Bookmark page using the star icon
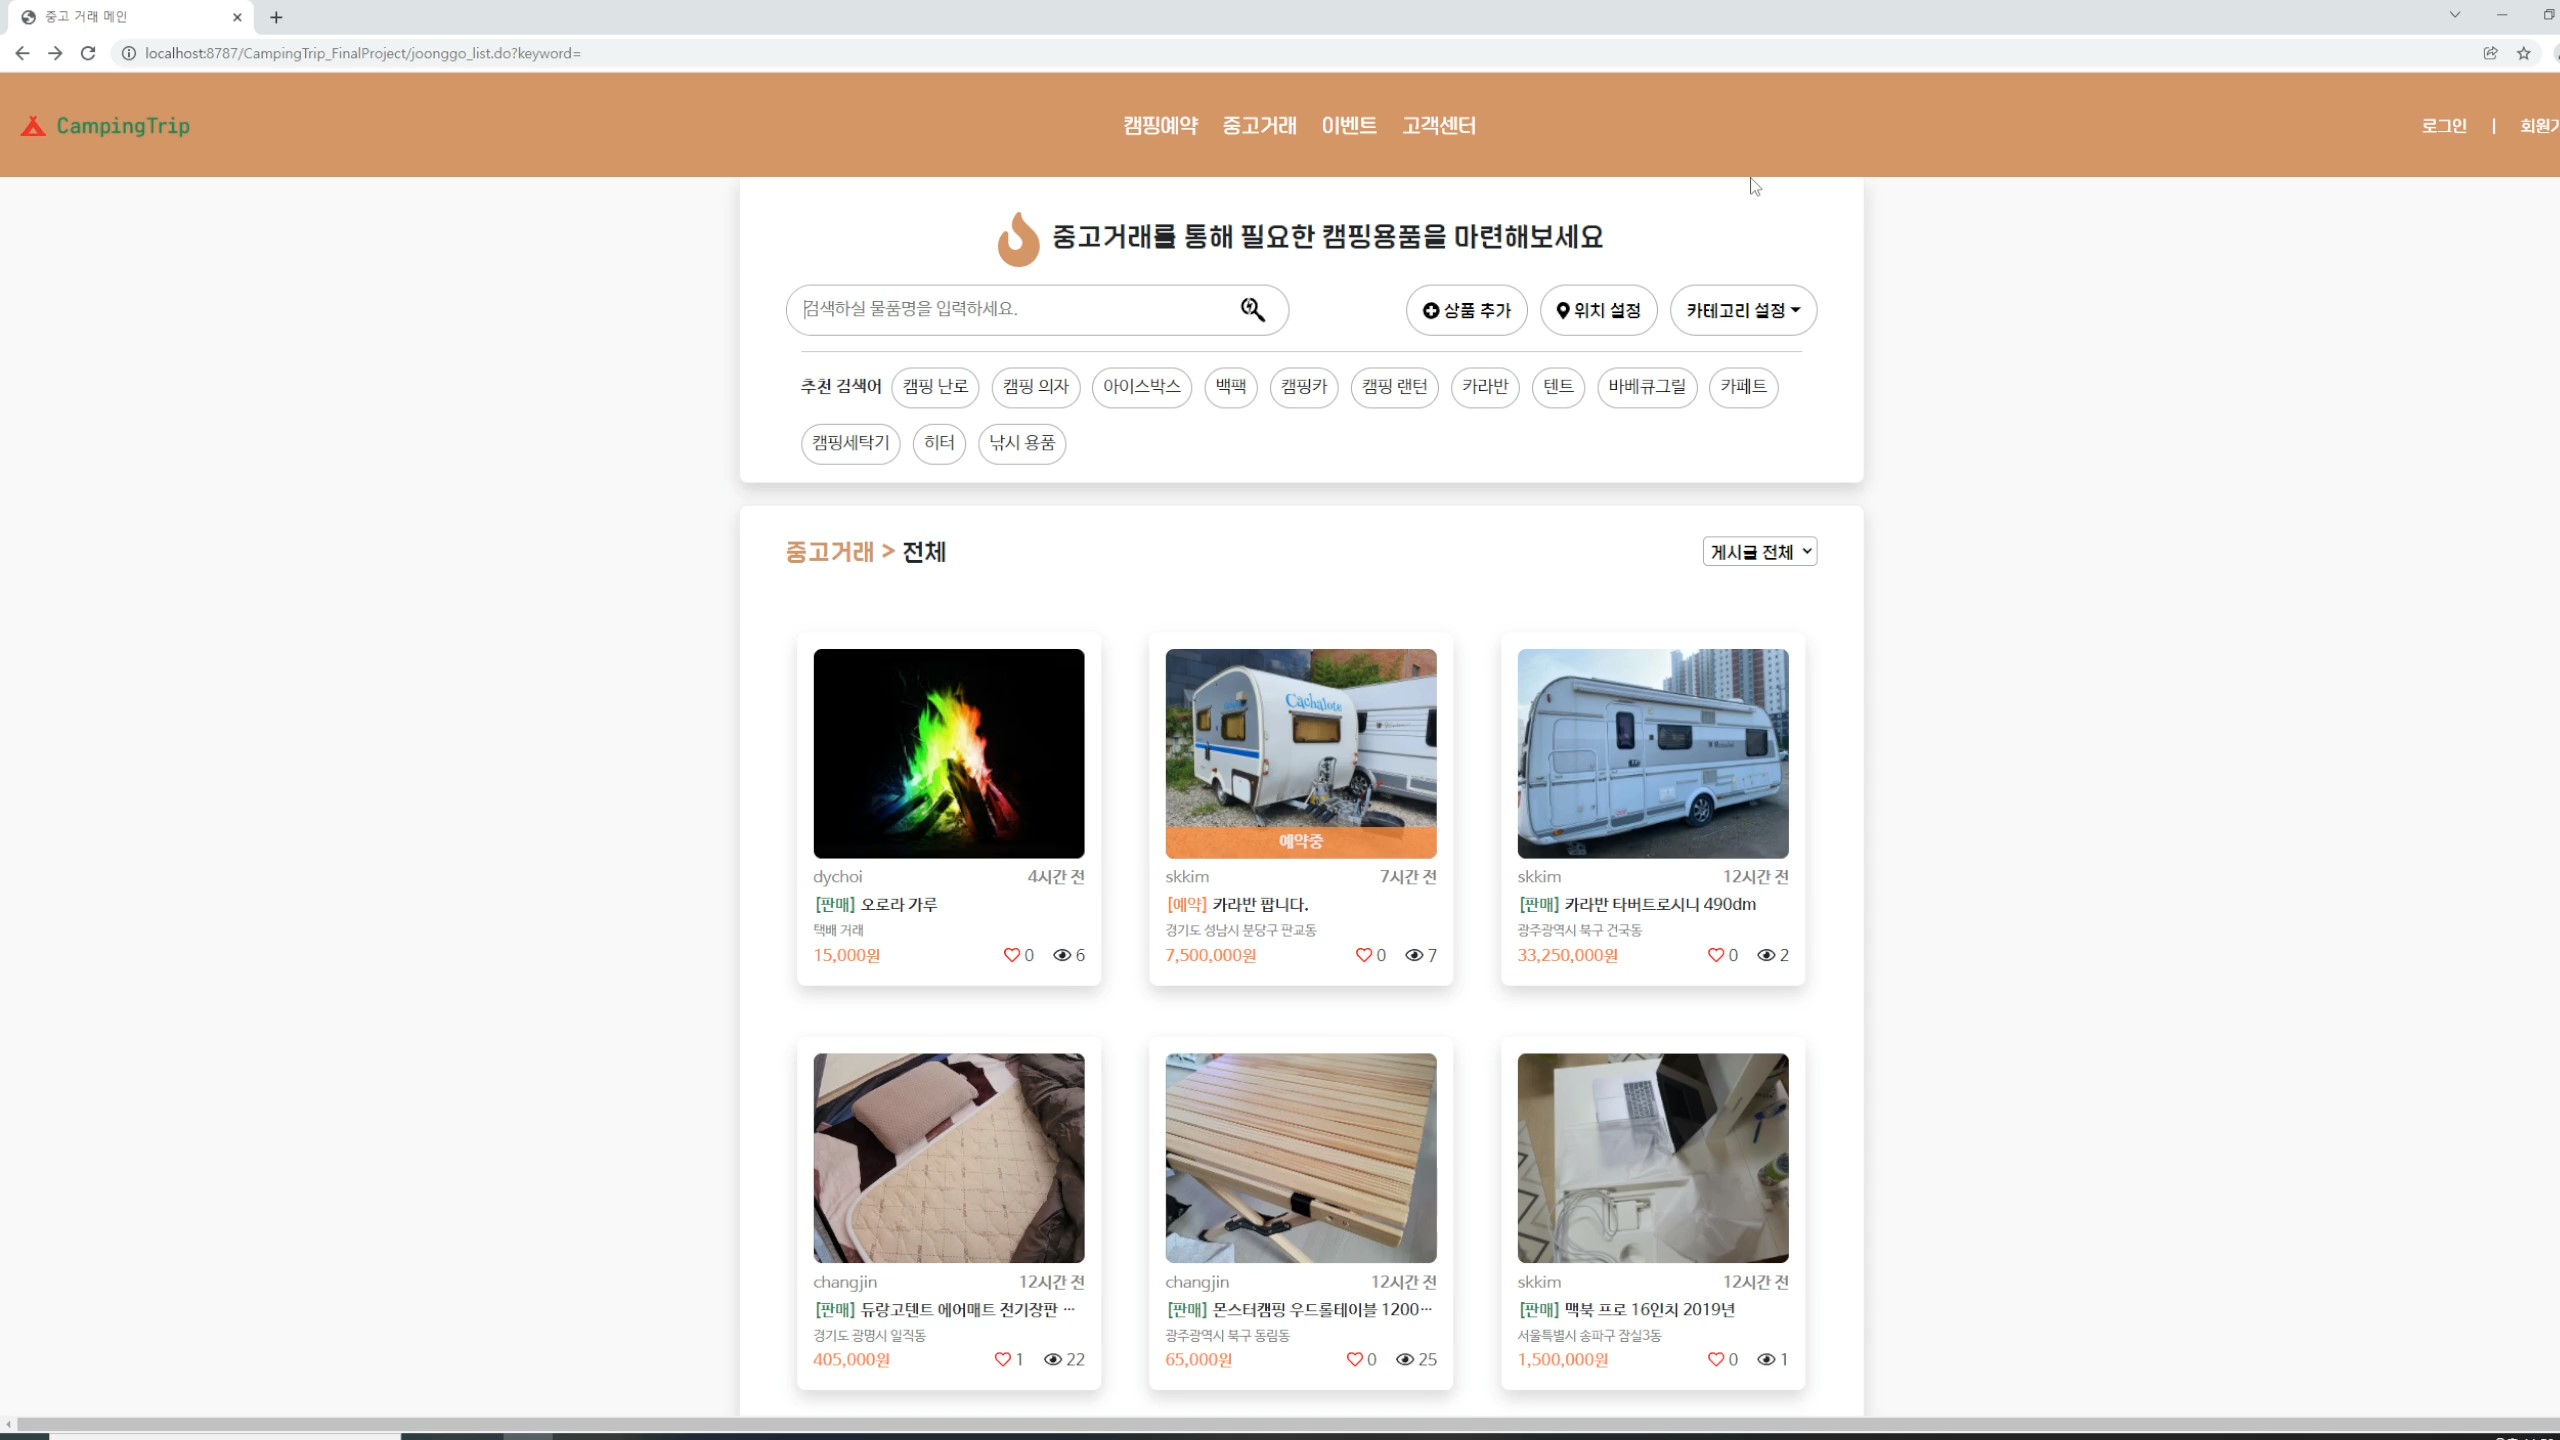 point(2523,53)
